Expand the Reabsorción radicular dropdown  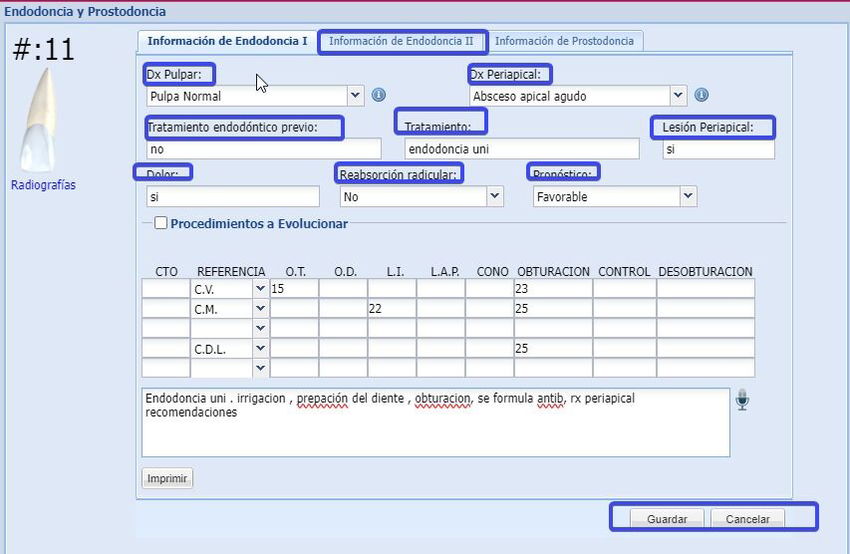[x=494, y=197]
